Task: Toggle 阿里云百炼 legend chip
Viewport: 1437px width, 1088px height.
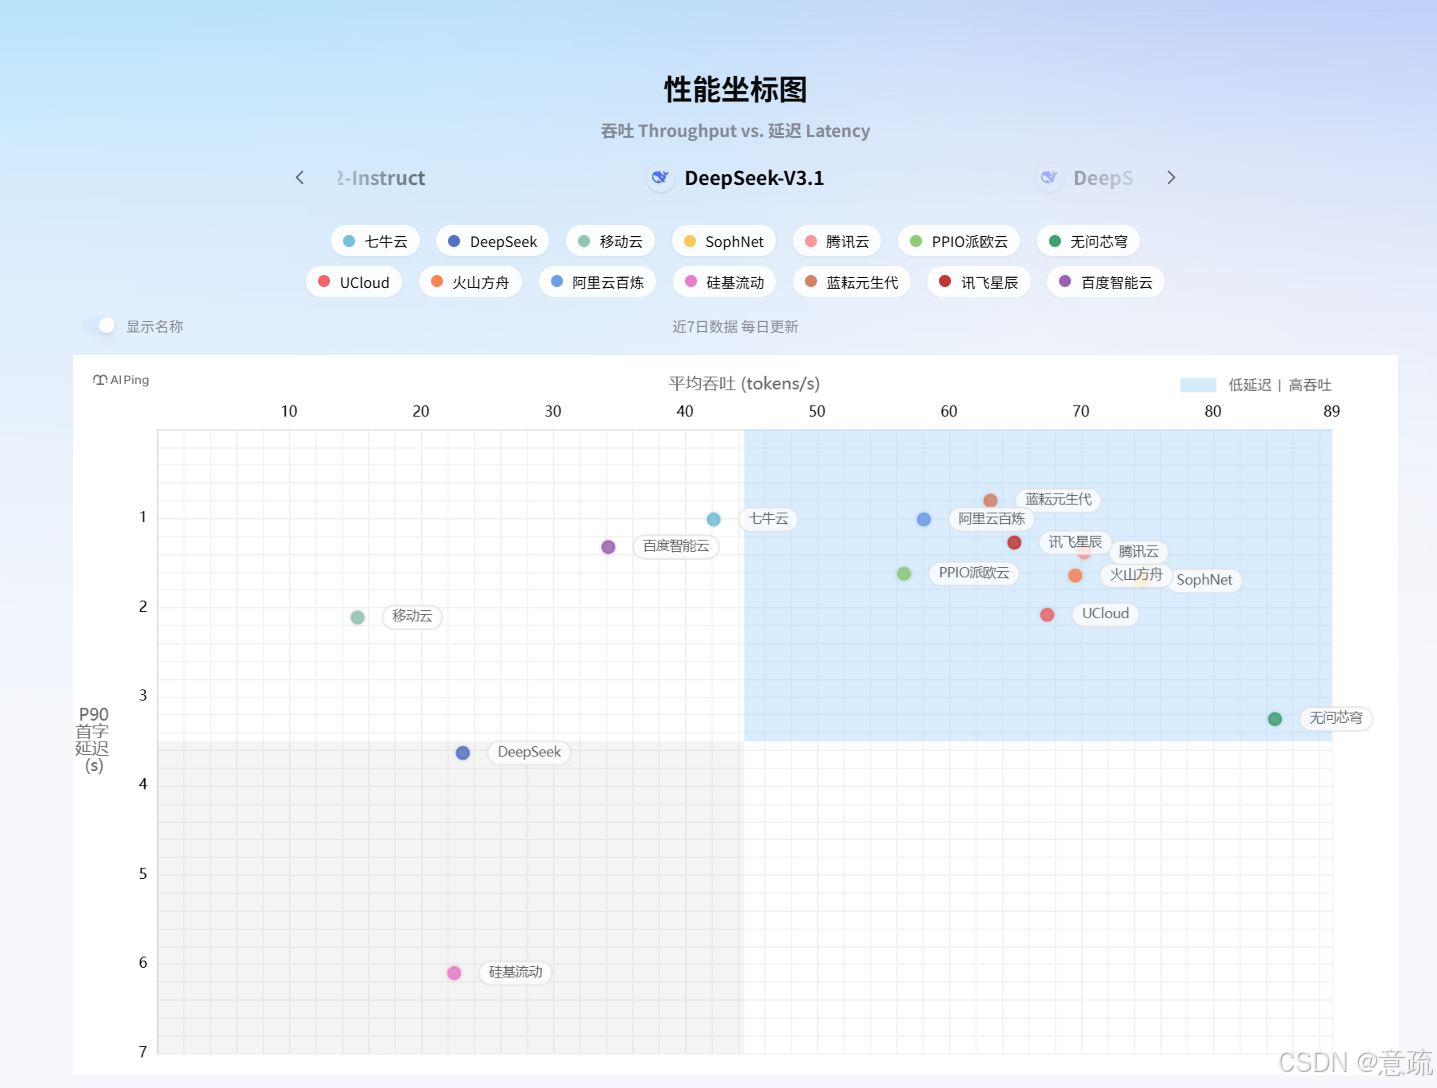Action: point(597,282)
